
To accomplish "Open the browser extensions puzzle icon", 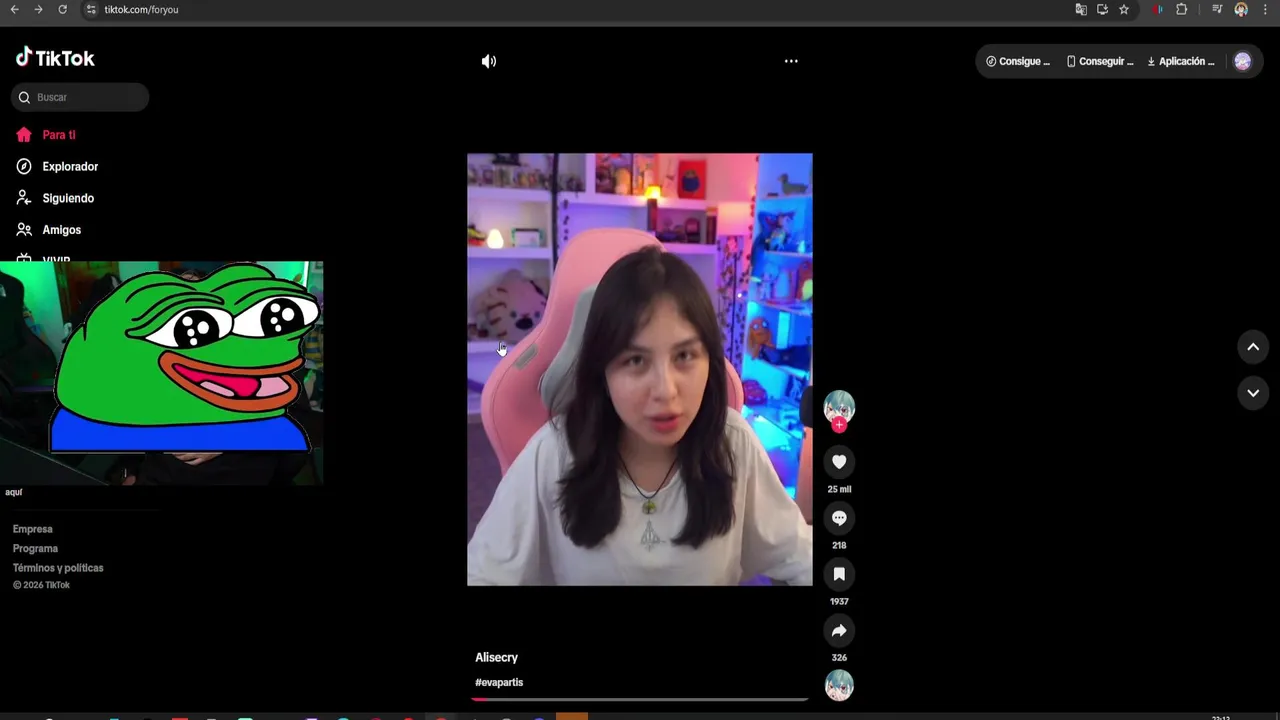I will pyautogui.click(x=1182, y=9).
